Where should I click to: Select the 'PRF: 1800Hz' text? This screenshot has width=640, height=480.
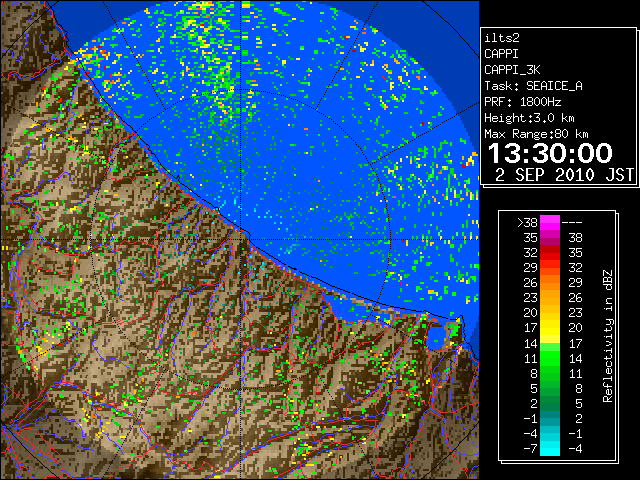[522, 102]
